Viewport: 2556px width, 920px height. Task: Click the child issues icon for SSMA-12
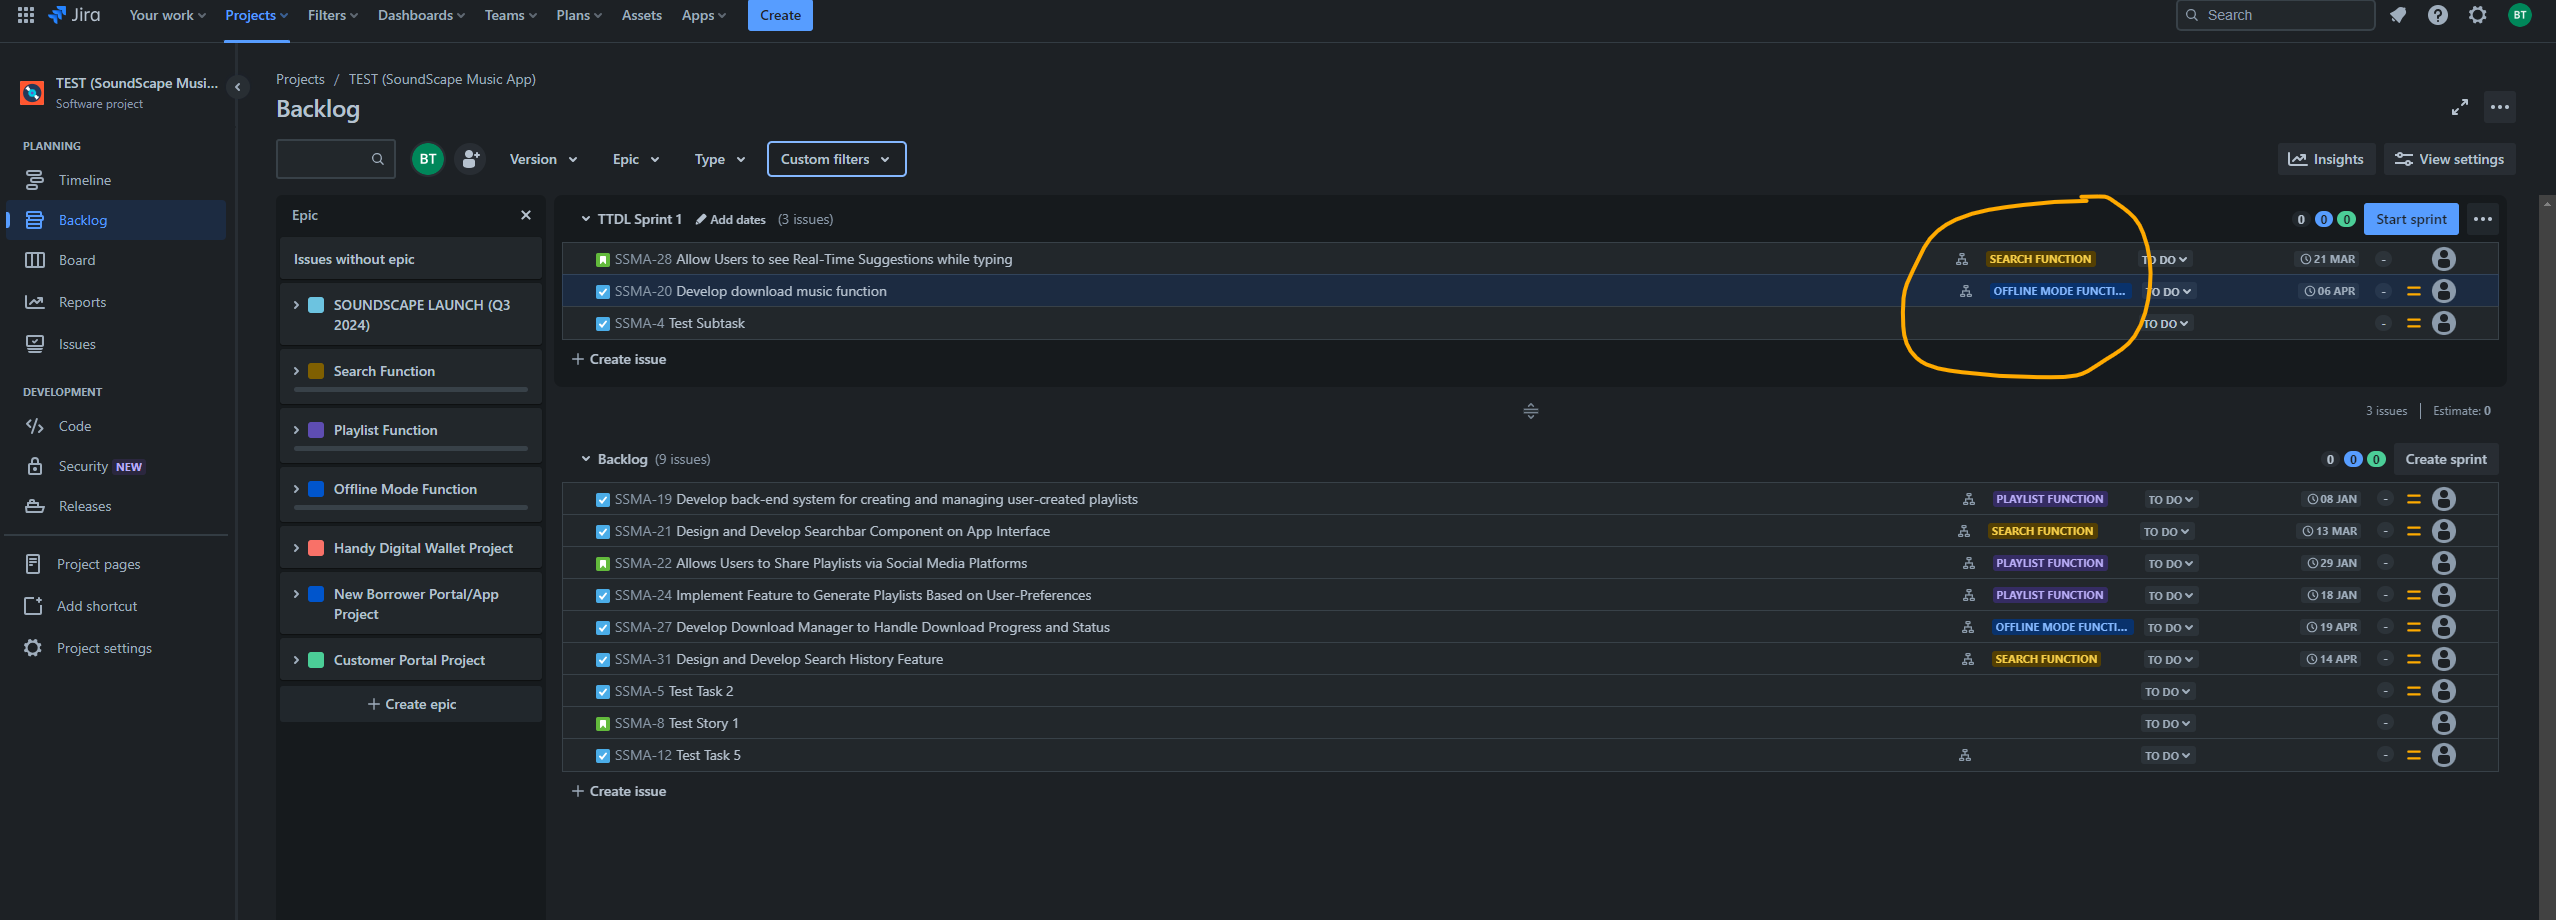pos(1965,755)
